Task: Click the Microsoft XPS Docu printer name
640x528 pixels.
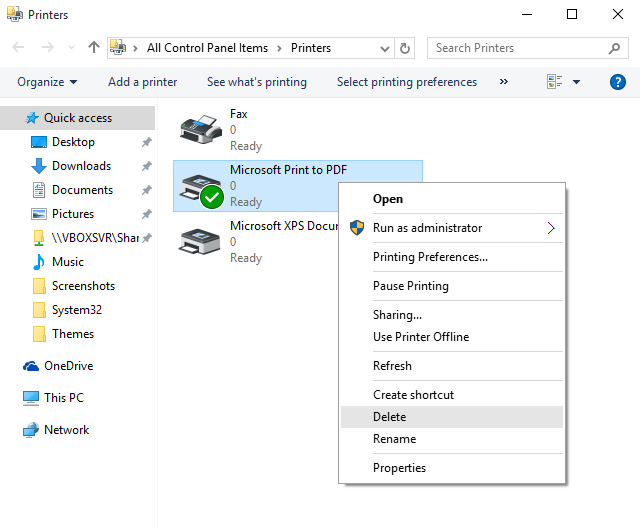Action: (284, 226)
